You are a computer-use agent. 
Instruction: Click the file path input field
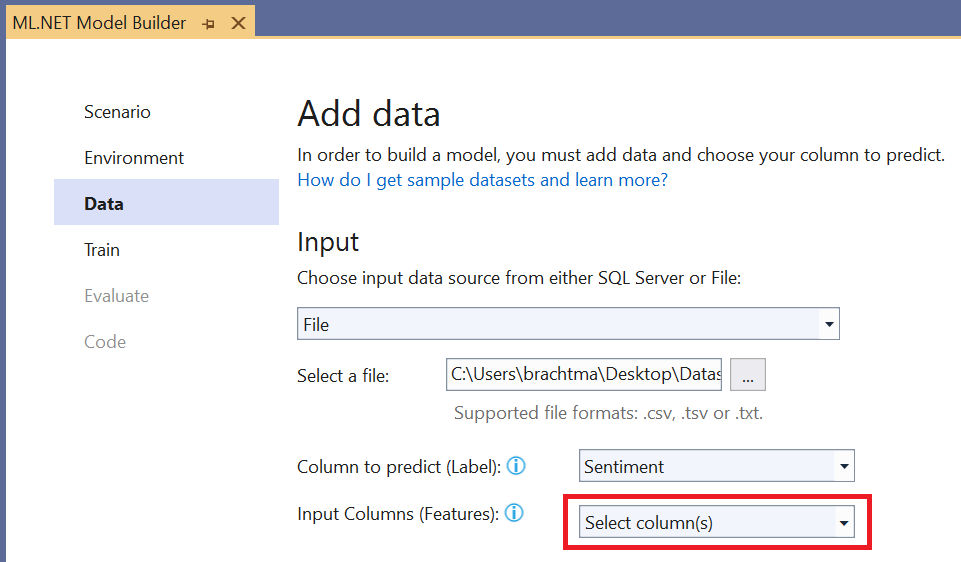[583, 374]
